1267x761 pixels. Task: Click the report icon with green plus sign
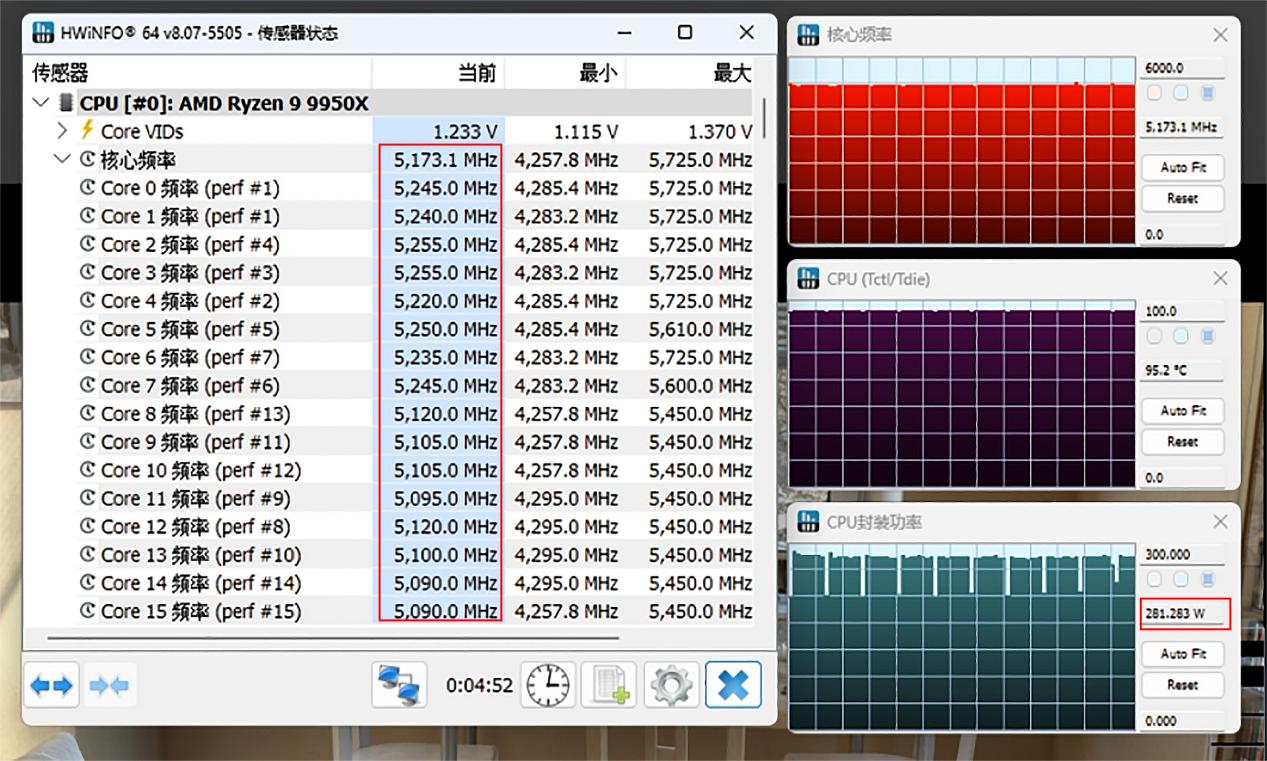click(609, 684)
